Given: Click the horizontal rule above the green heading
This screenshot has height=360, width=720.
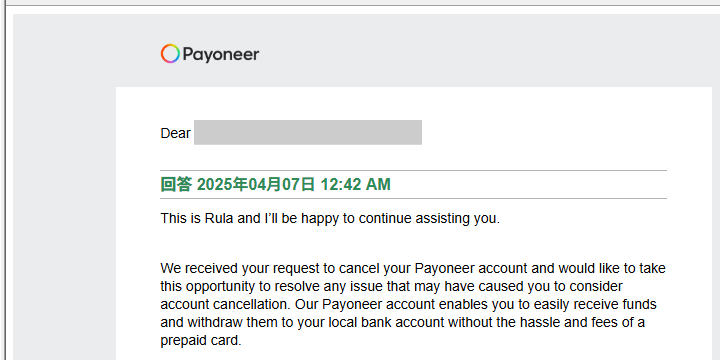Looking at the screenshot, I should [x=413, y=170].
